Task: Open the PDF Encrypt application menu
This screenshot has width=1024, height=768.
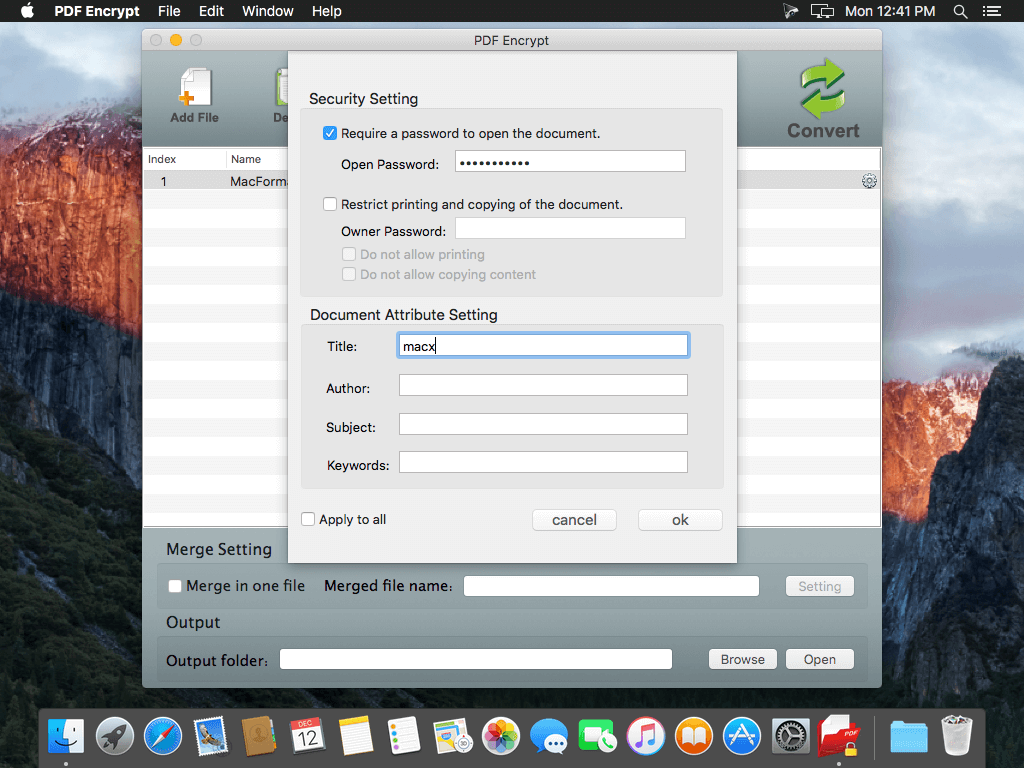Action: tap(97, 11)
